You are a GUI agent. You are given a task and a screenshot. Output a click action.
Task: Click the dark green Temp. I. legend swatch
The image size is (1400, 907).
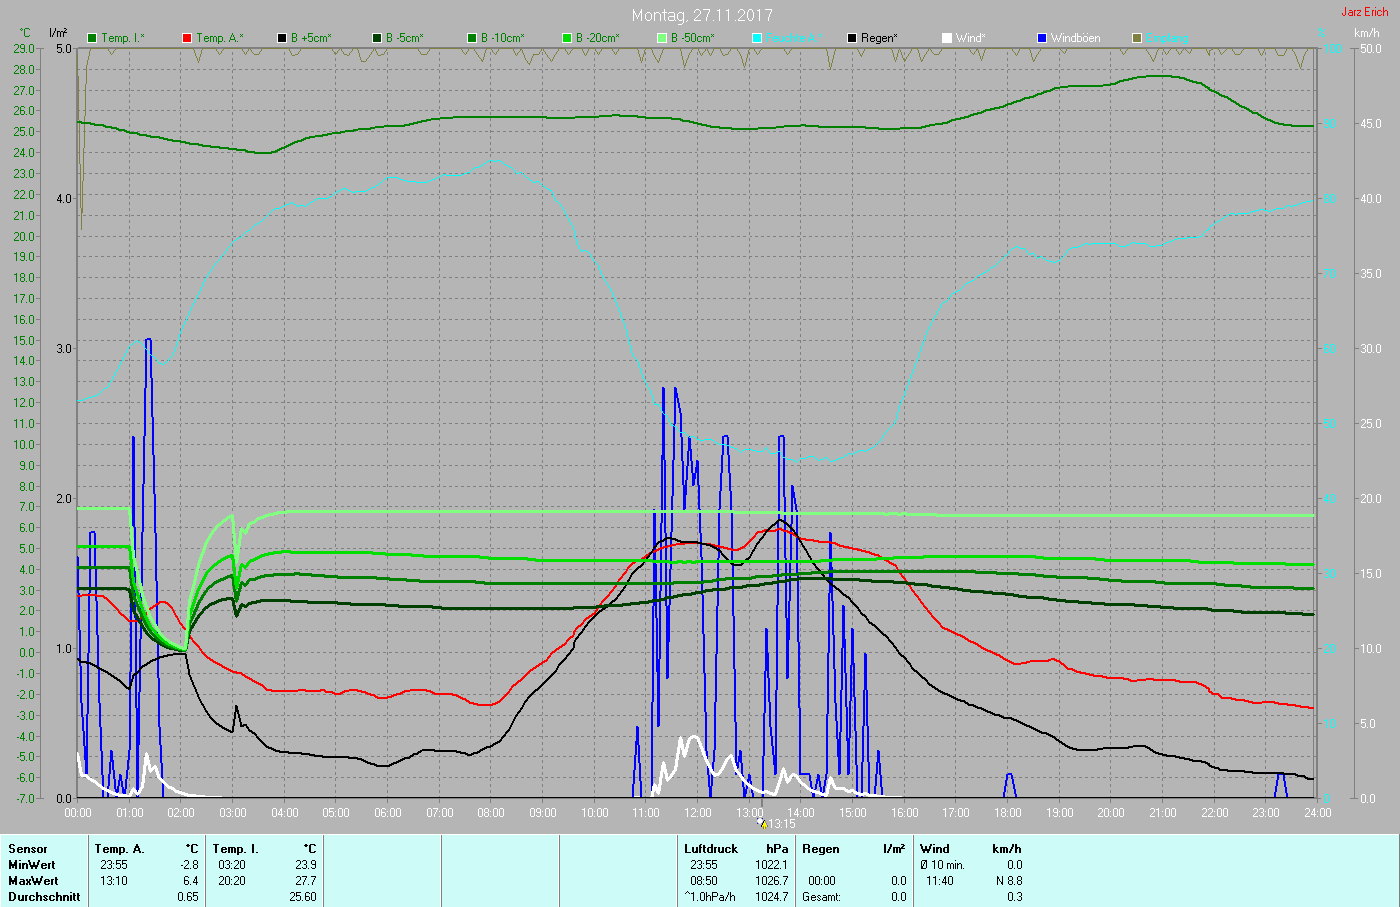point(93,38)
